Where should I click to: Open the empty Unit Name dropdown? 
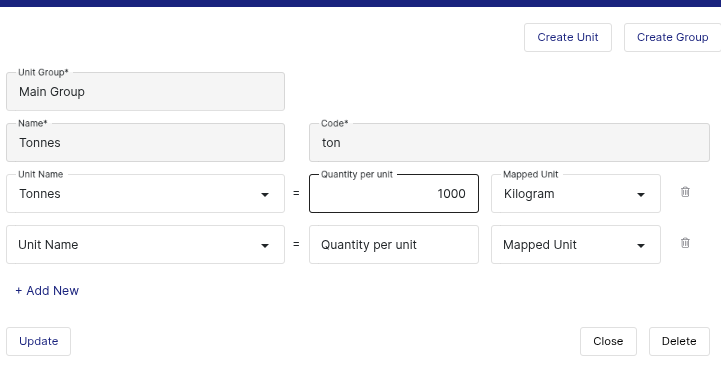point(145,245)
